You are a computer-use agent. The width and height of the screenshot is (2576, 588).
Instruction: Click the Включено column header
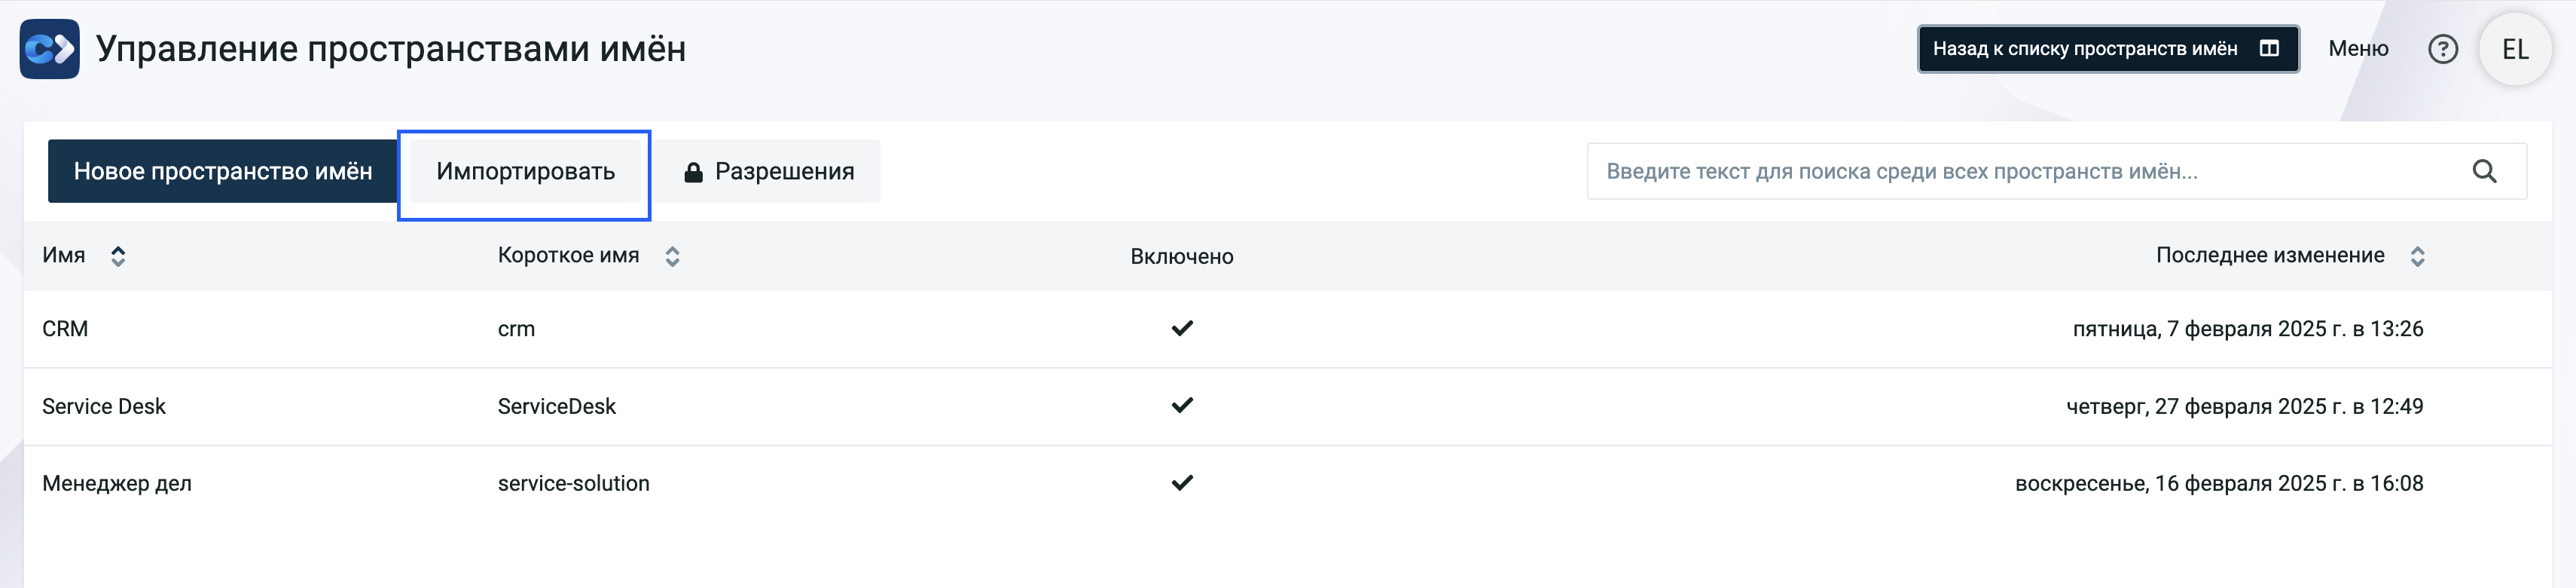tap(1182, 256)
